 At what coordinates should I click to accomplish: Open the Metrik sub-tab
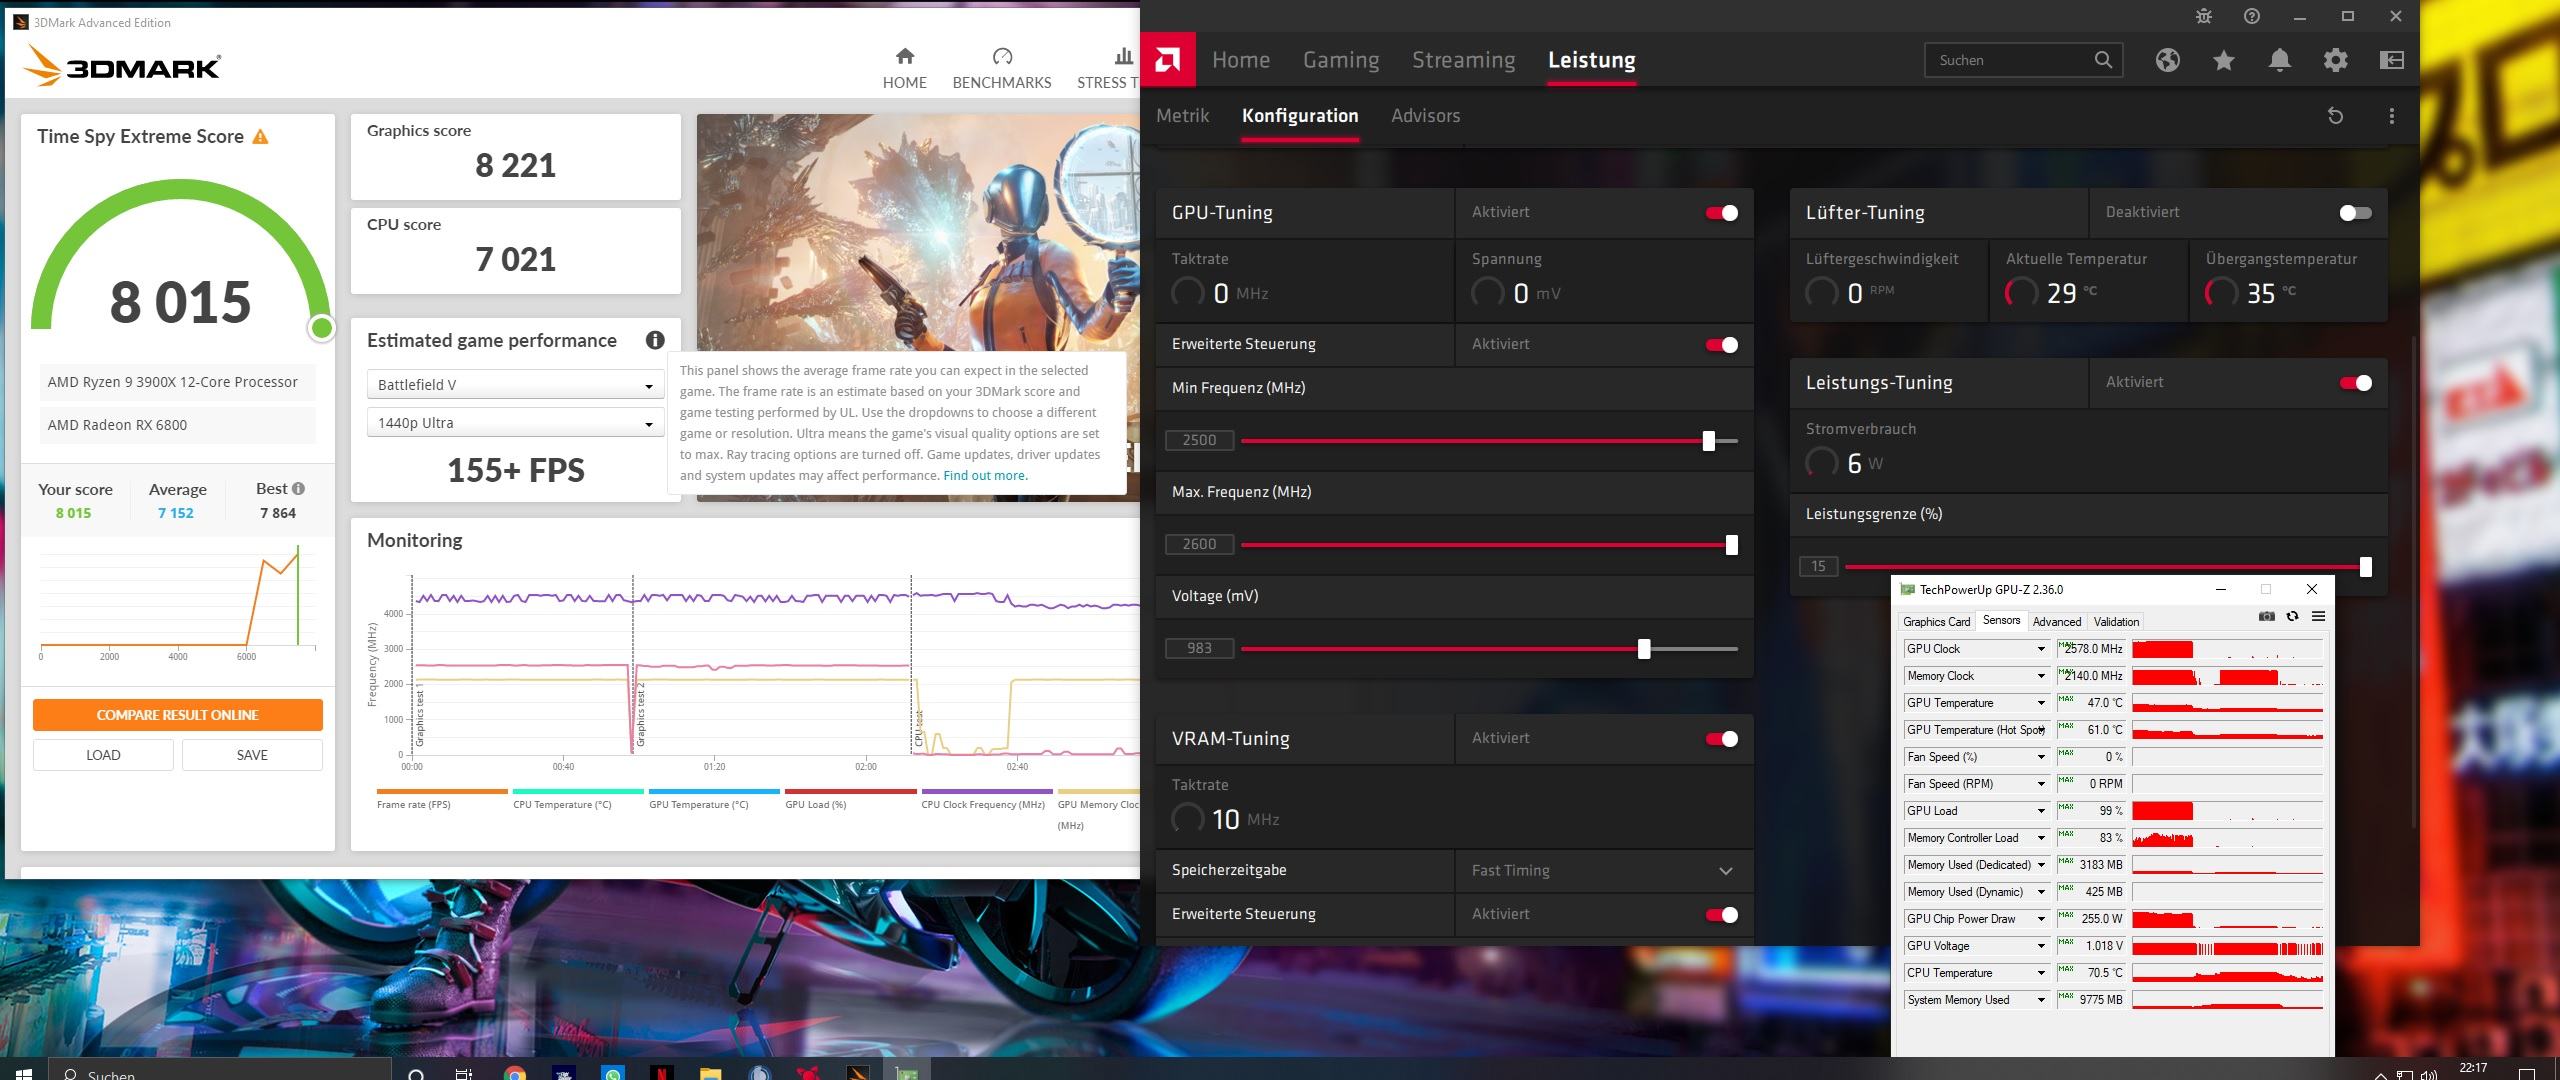click(x=1182, y=116)
